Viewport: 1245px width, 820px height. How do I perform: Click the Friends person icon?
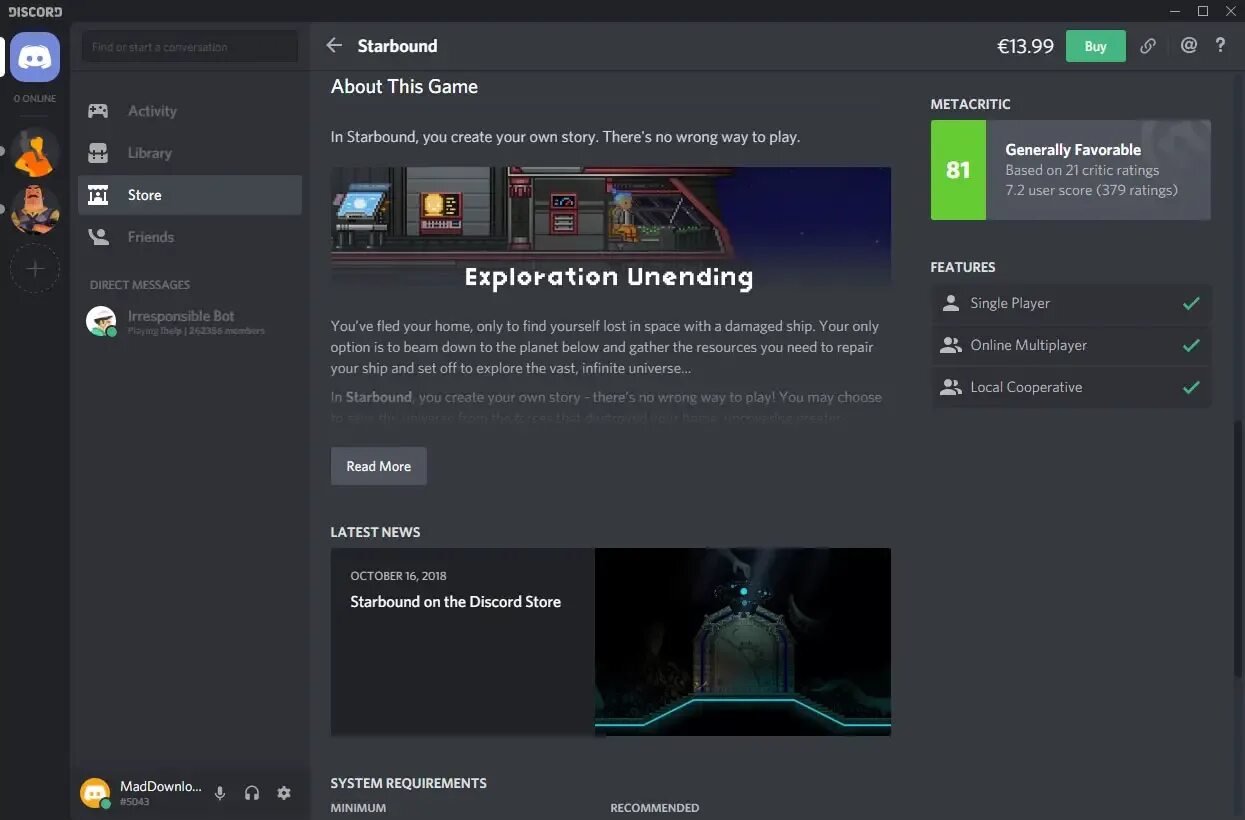pos(98,237)
